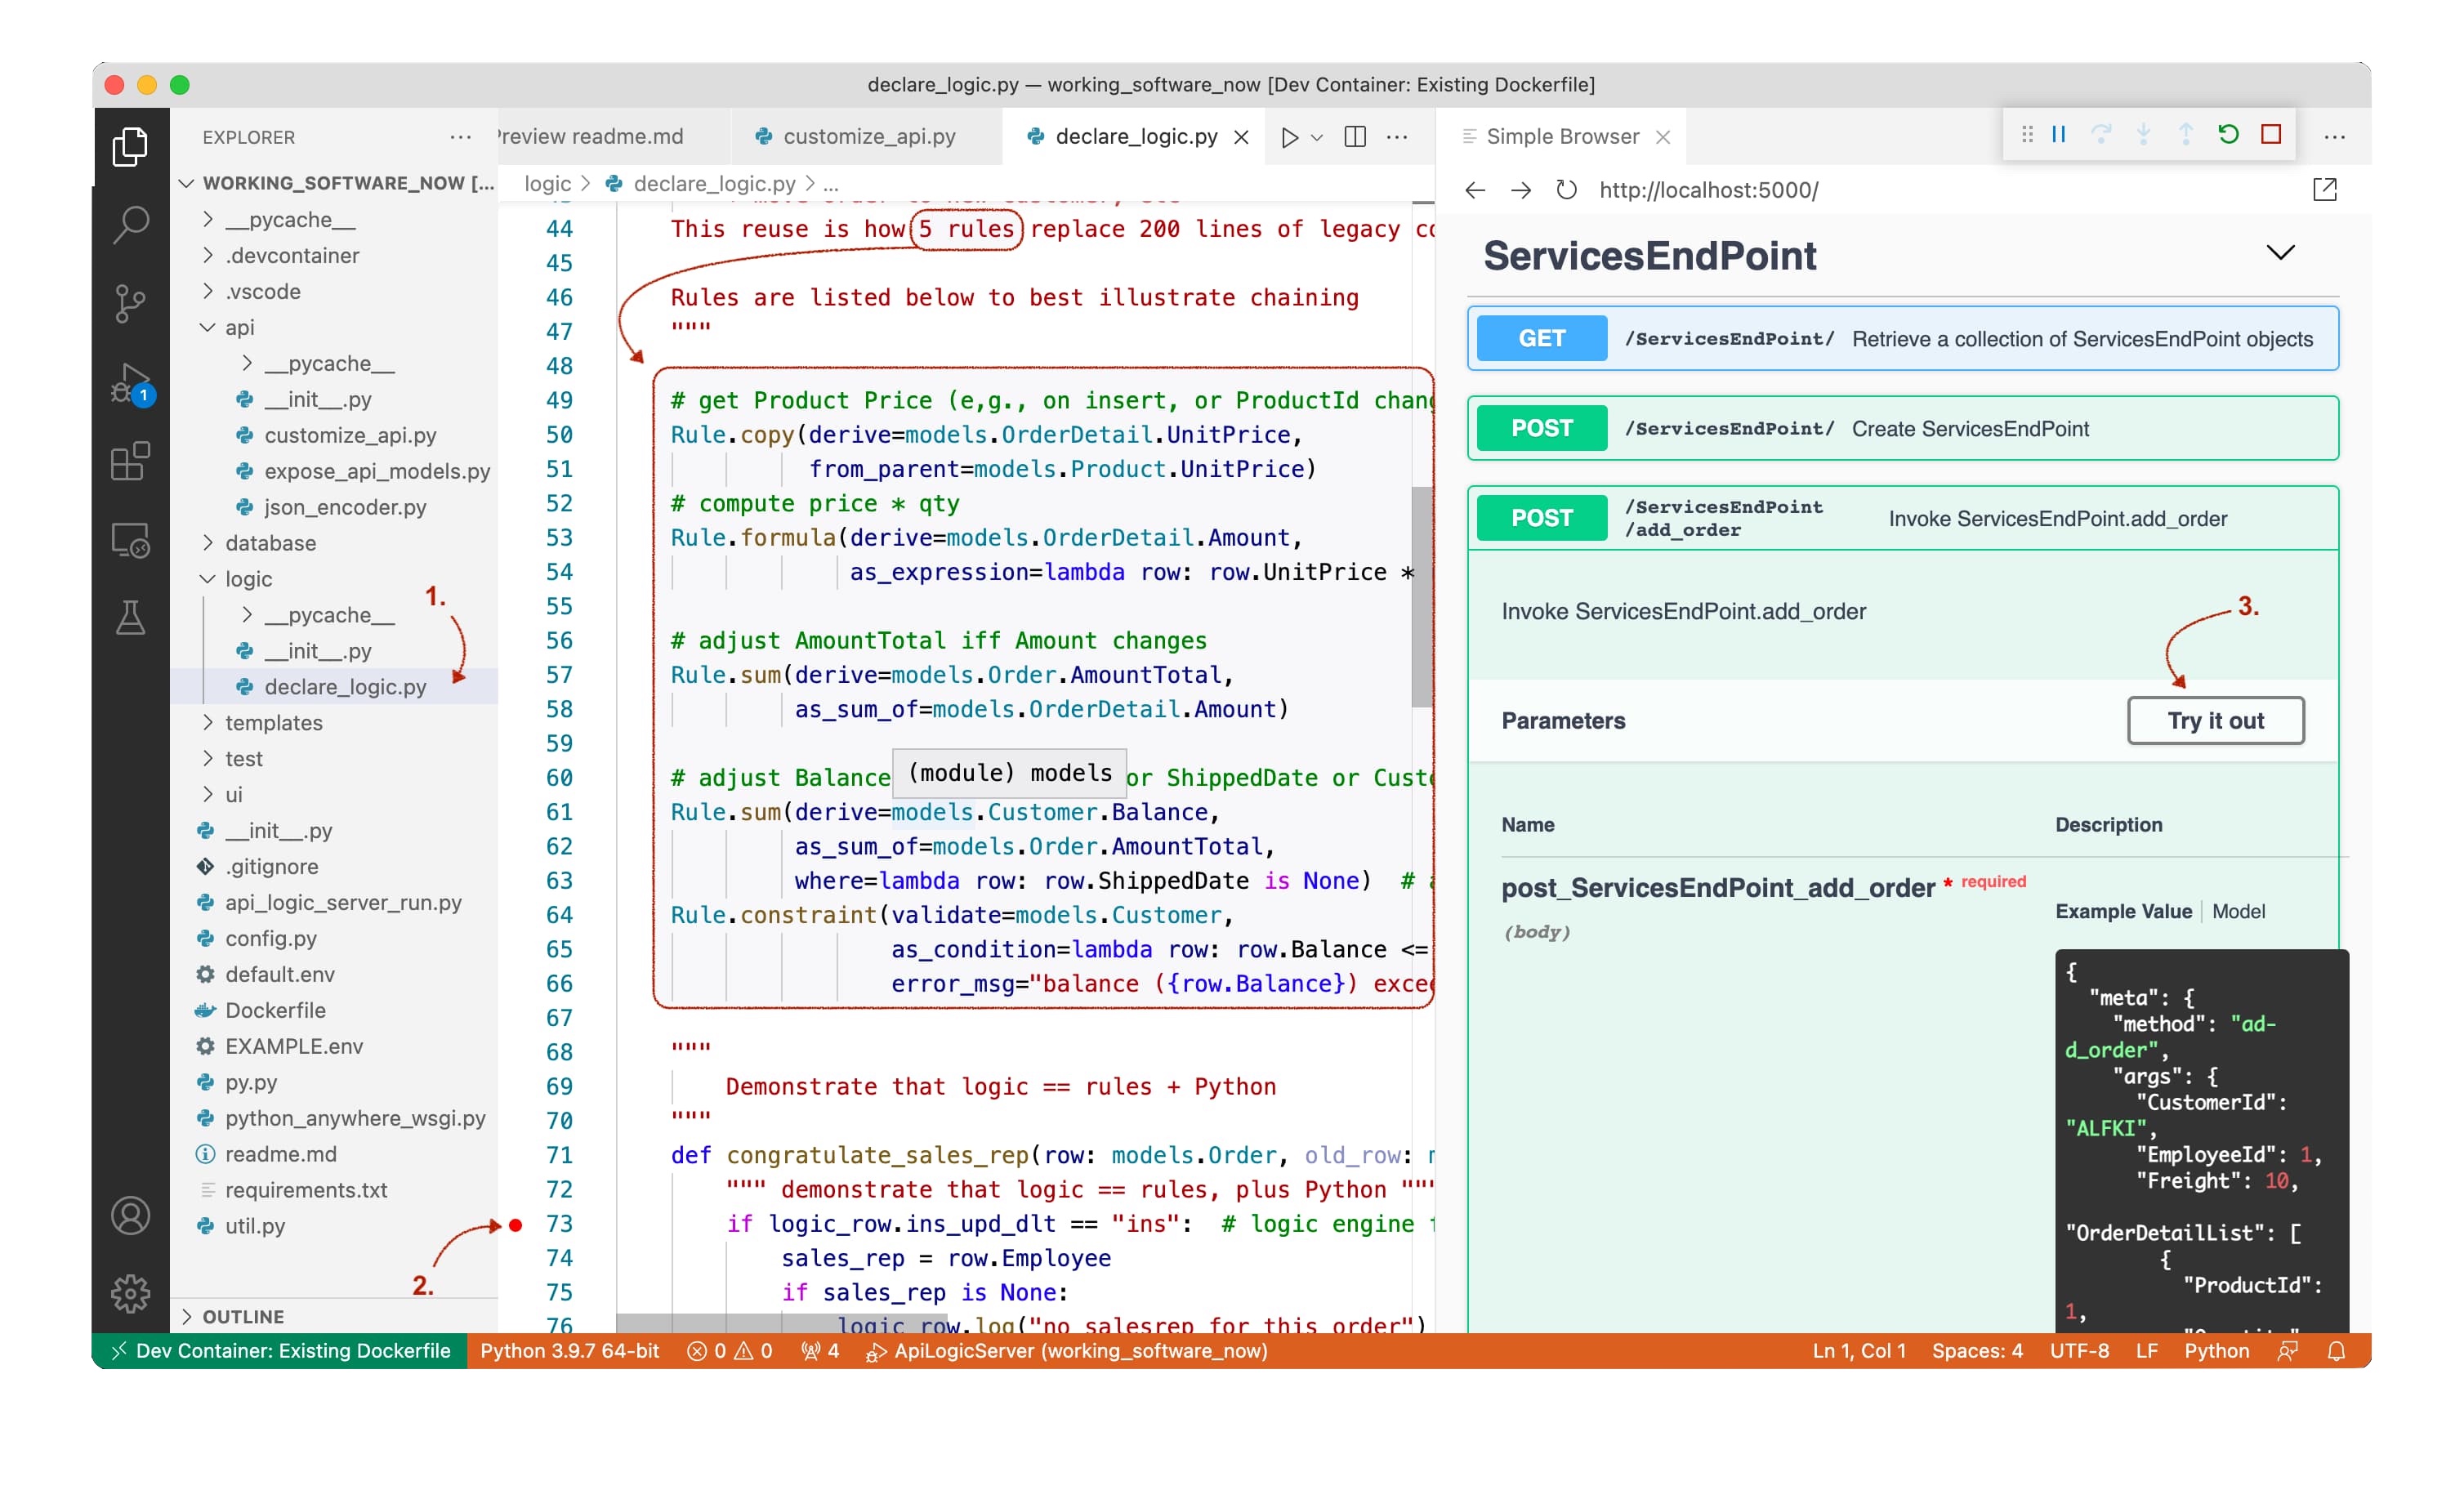Restart the debug session
Viewport: 2464px width, 1490px height.
(x=2228, y=135)
